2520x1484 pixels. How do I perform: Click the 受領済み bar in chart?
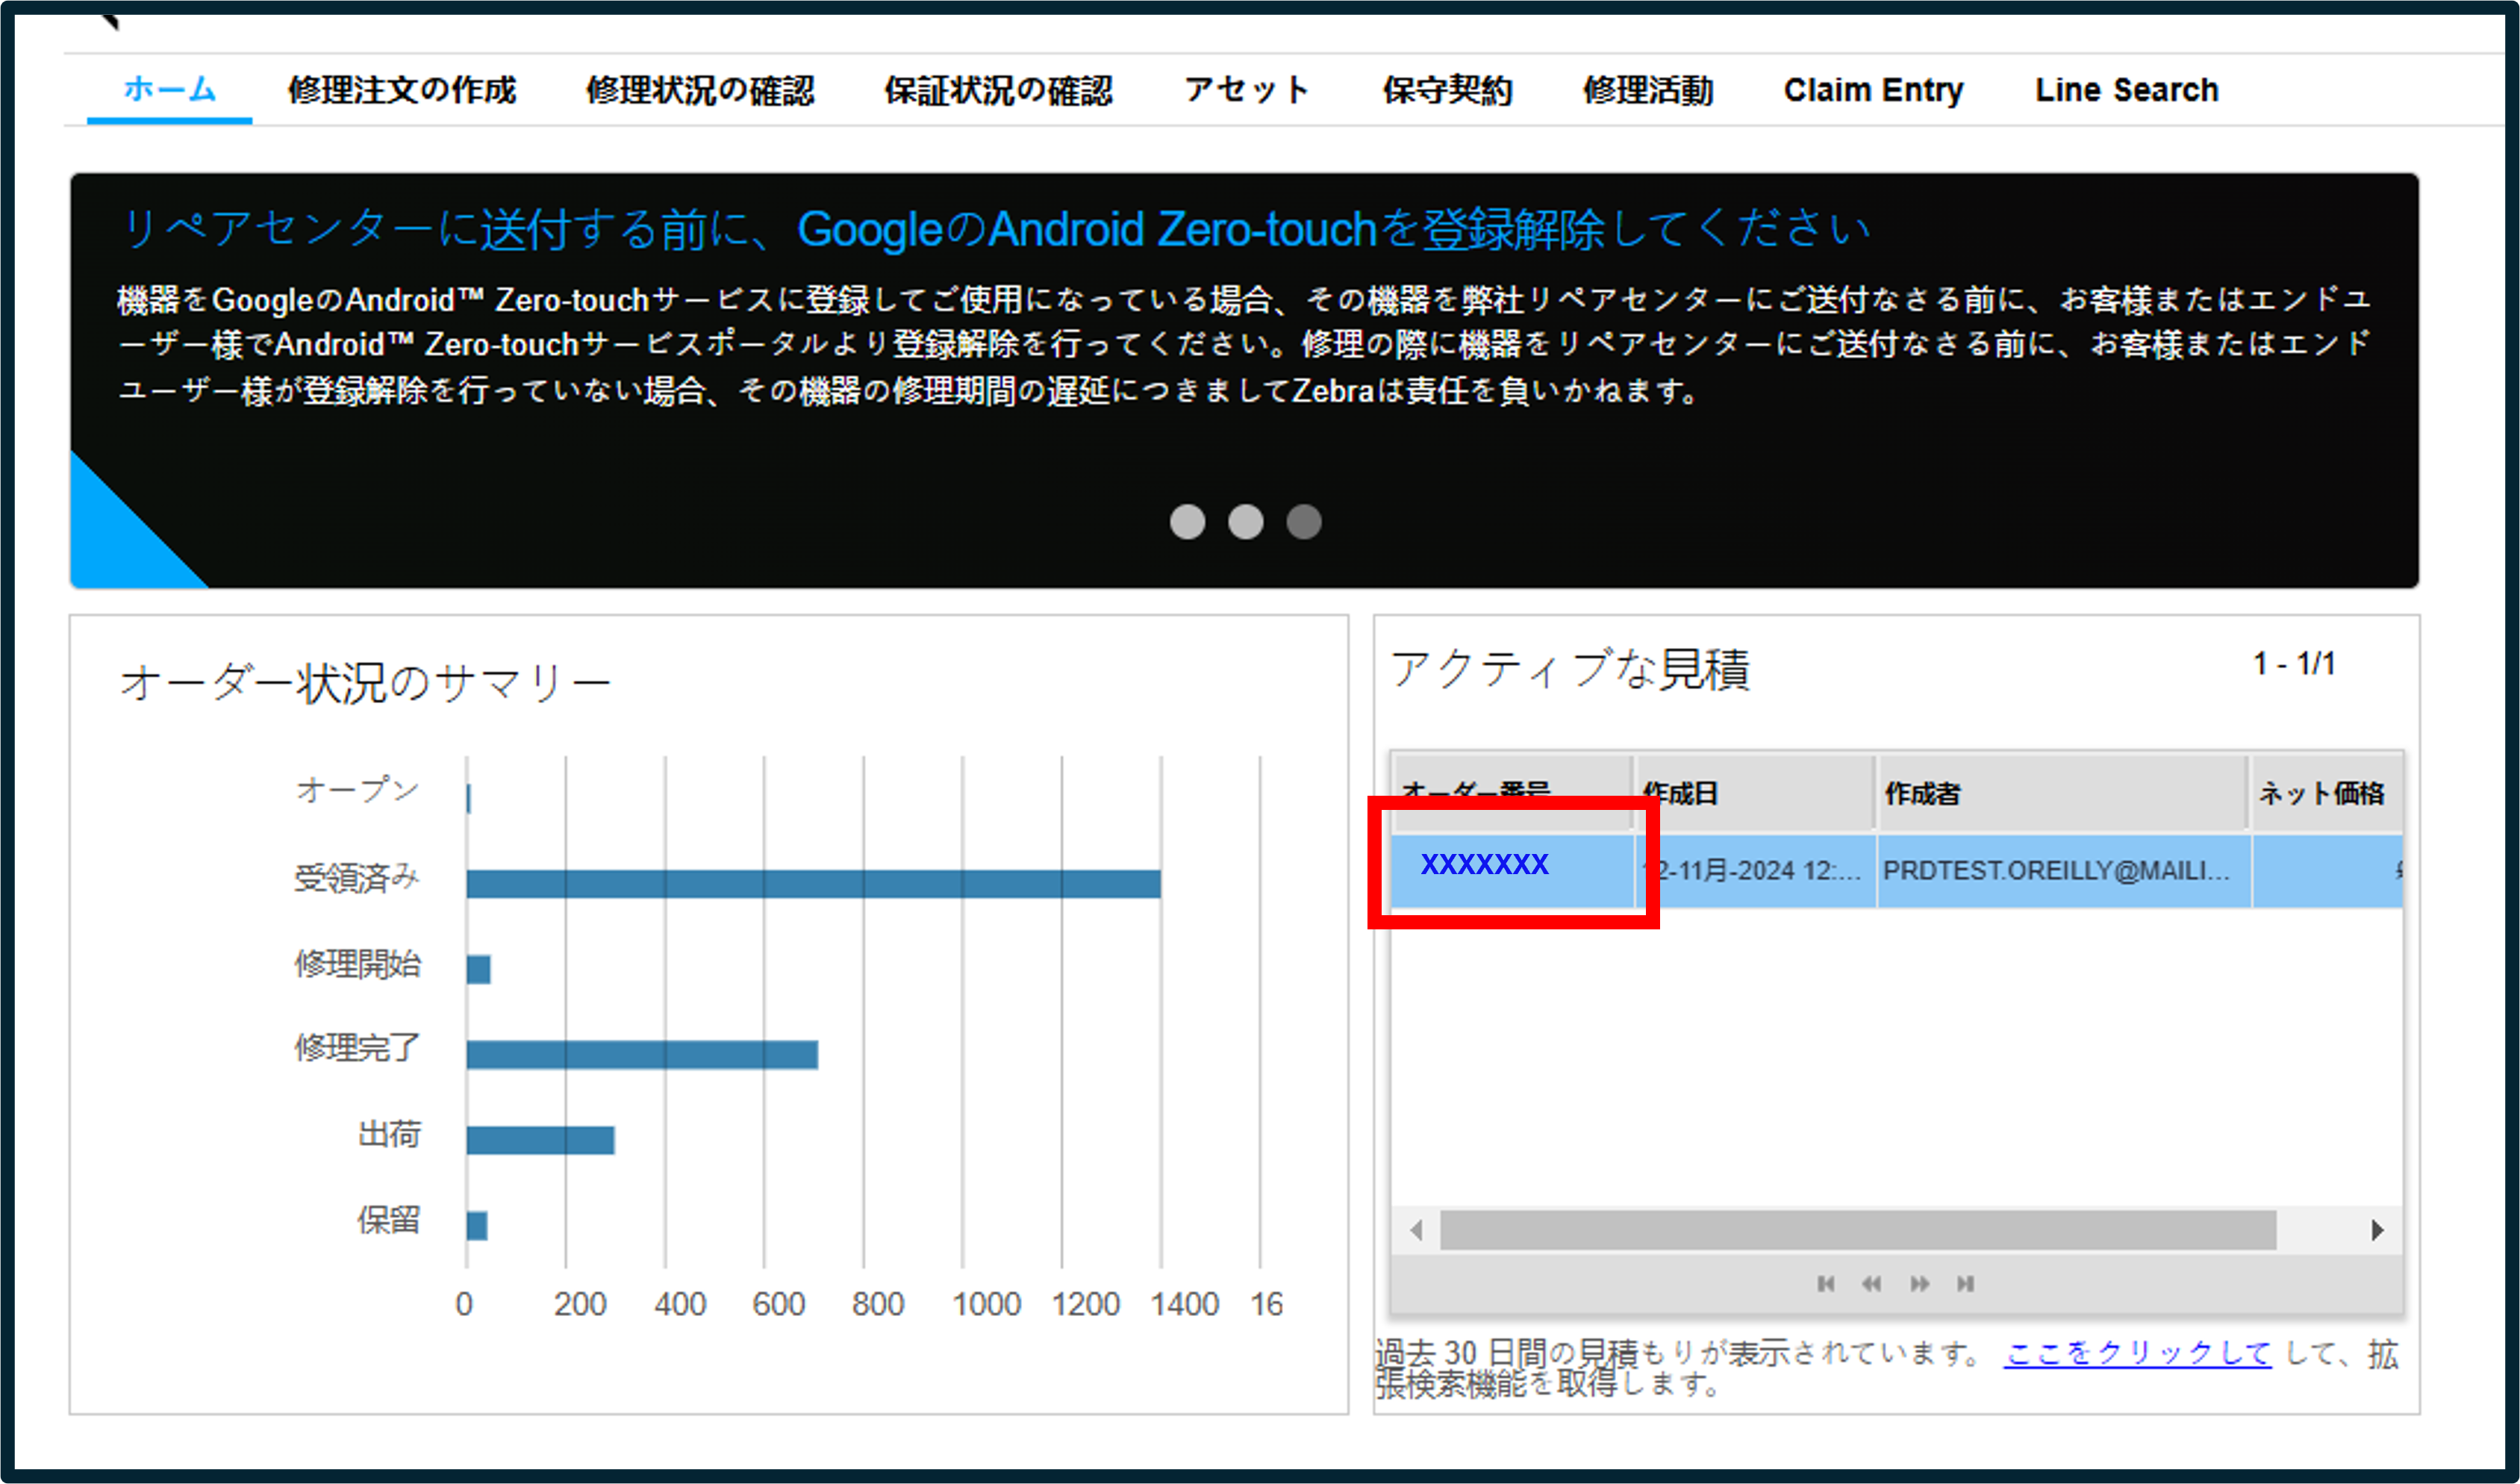pos(813,883)
